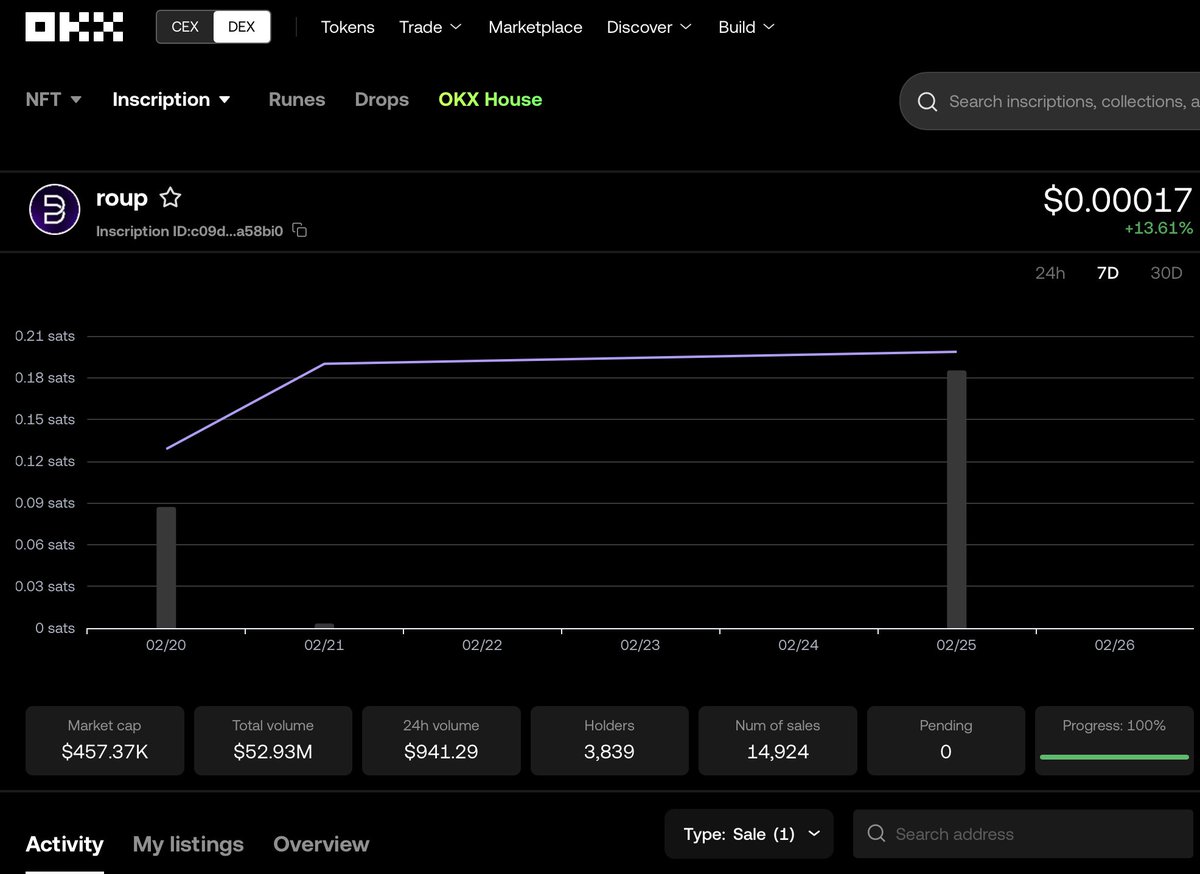Click the roup token avatar
The height and width of the screenshot is (874, 1200).
(x=54, y=210)
